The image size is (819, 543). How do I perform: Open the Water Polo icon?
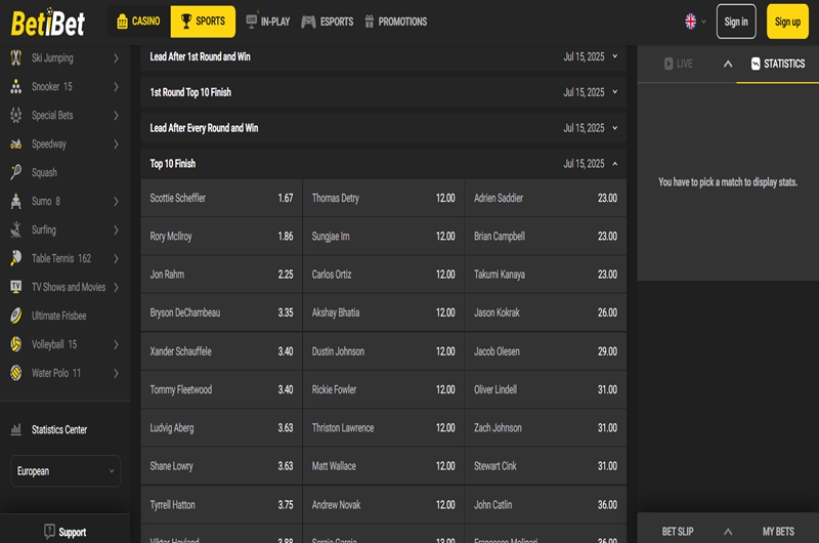tap(16, 373)
